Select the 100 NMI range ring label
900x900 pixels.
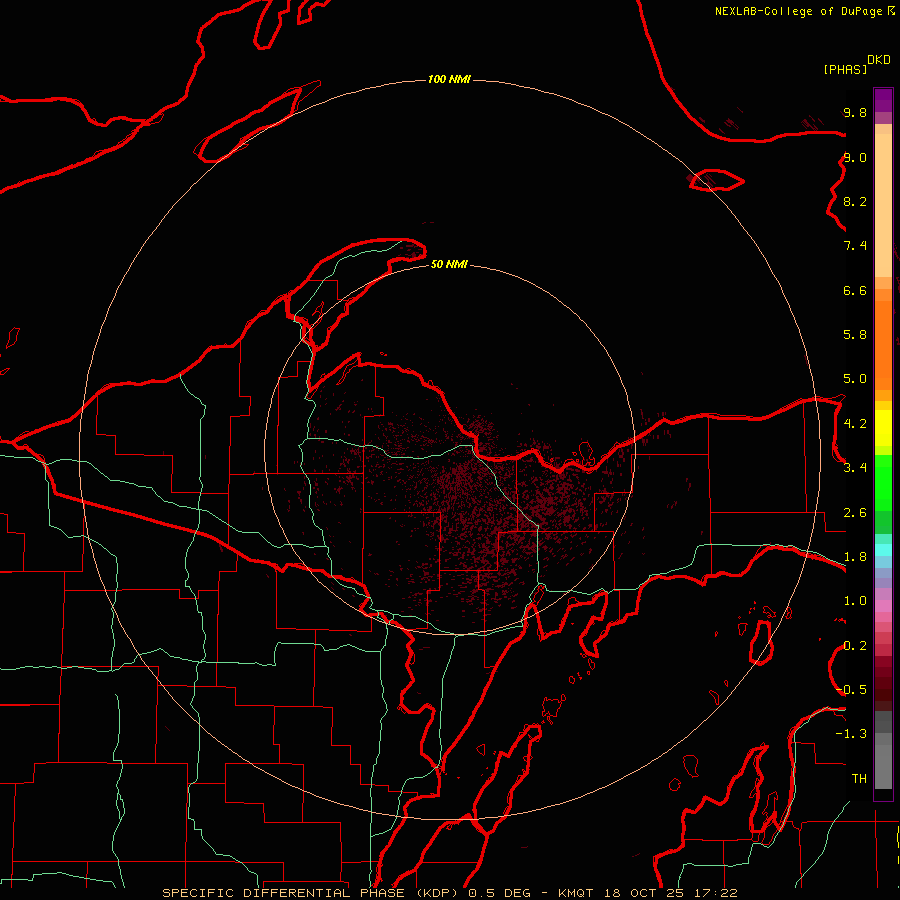pos(449,79)
